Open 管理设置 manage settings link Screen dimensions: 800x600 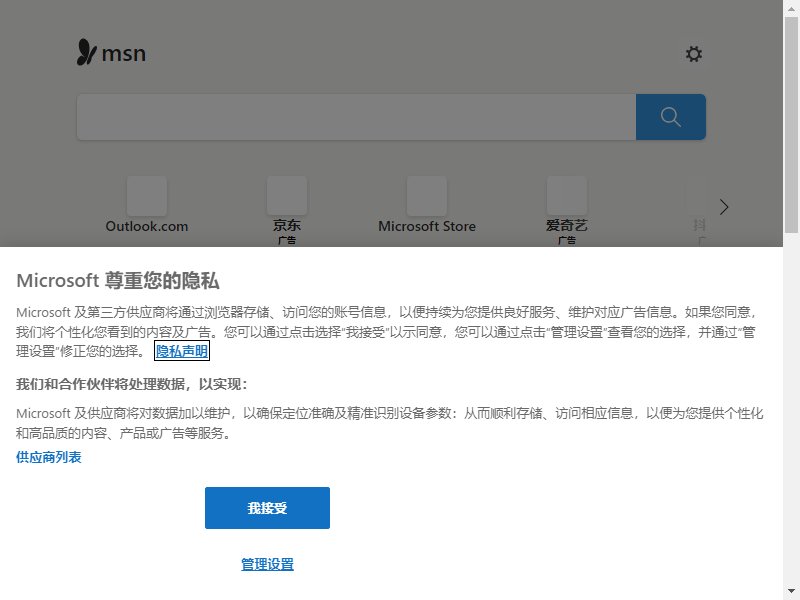pyautogui.click(x=267, y=564)
